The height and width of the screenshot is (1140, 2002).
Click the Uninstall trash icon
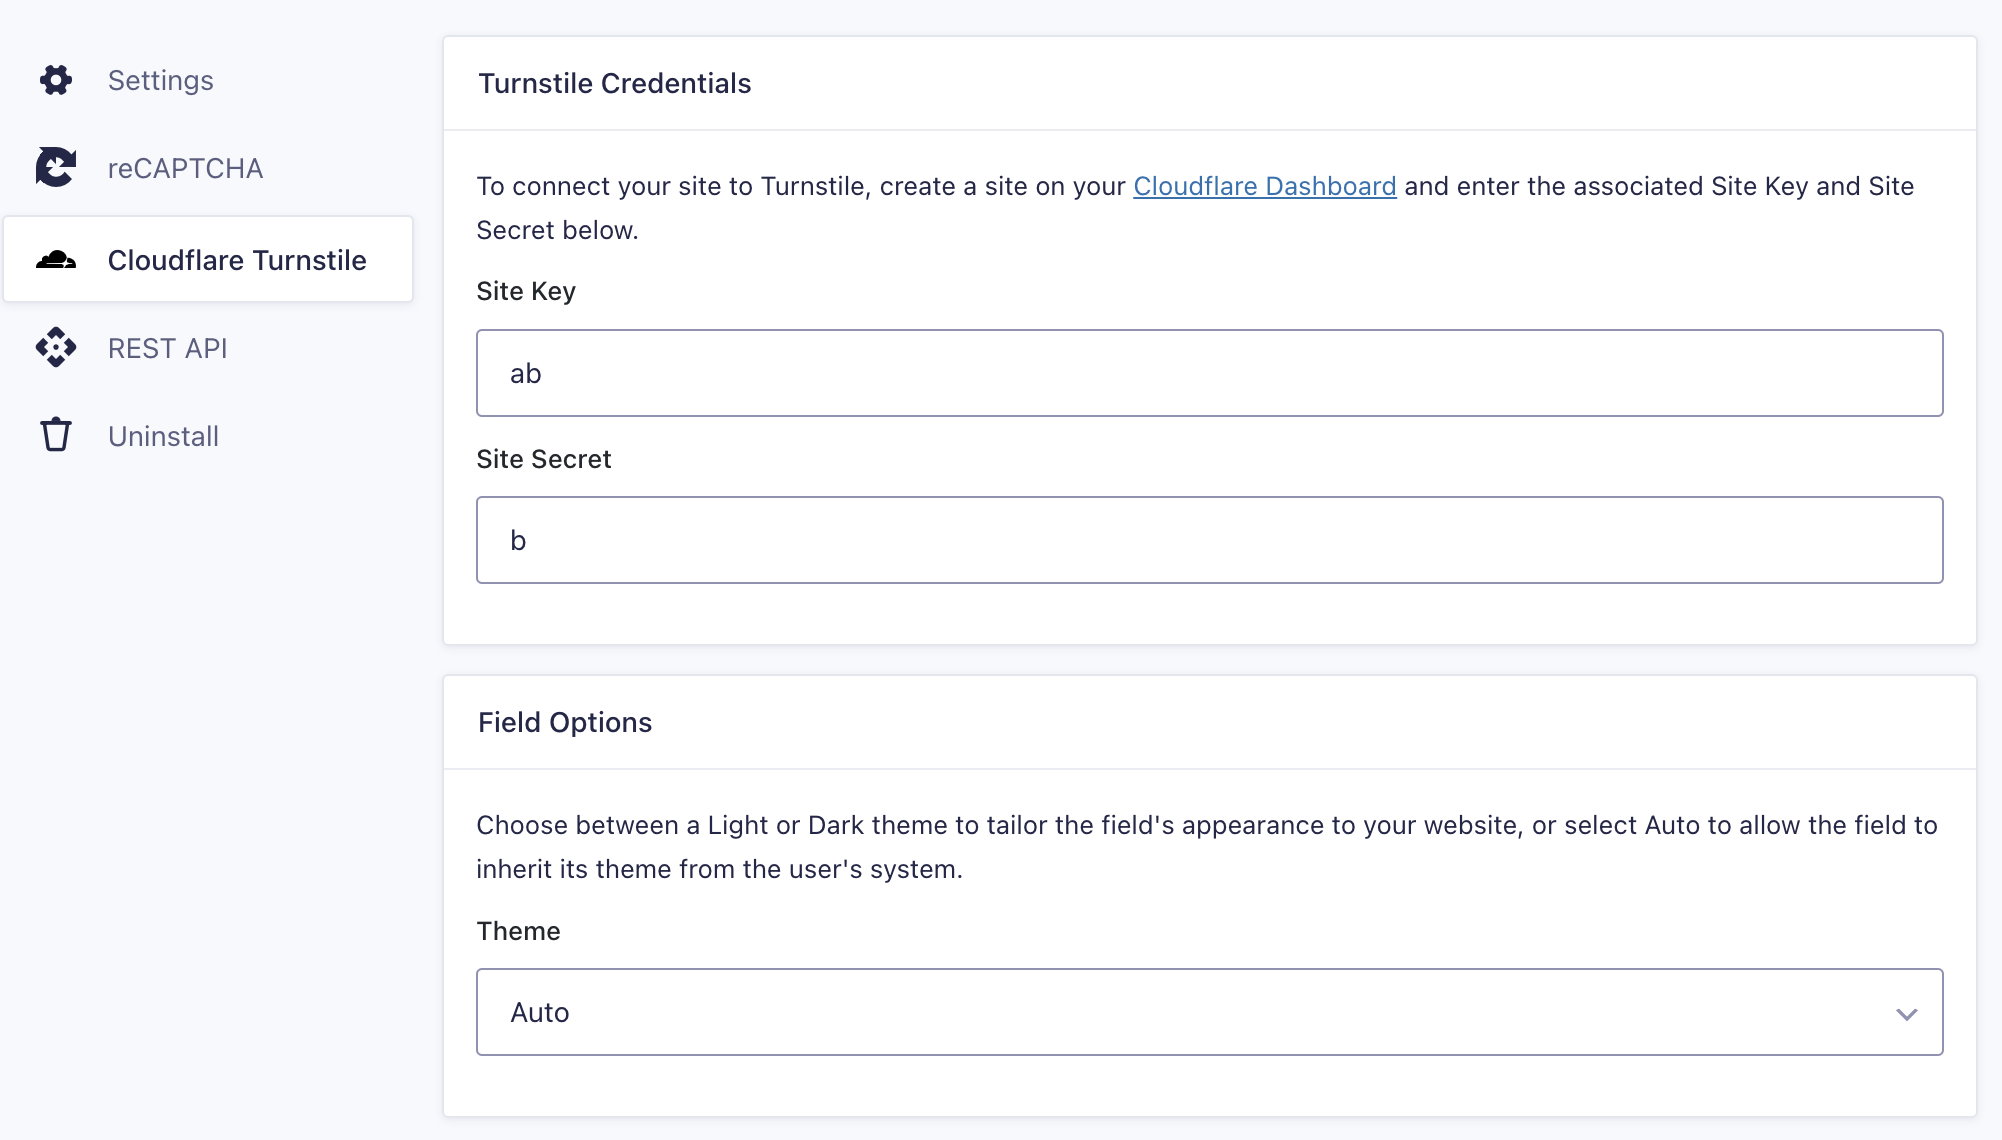(x=55, y=435)
